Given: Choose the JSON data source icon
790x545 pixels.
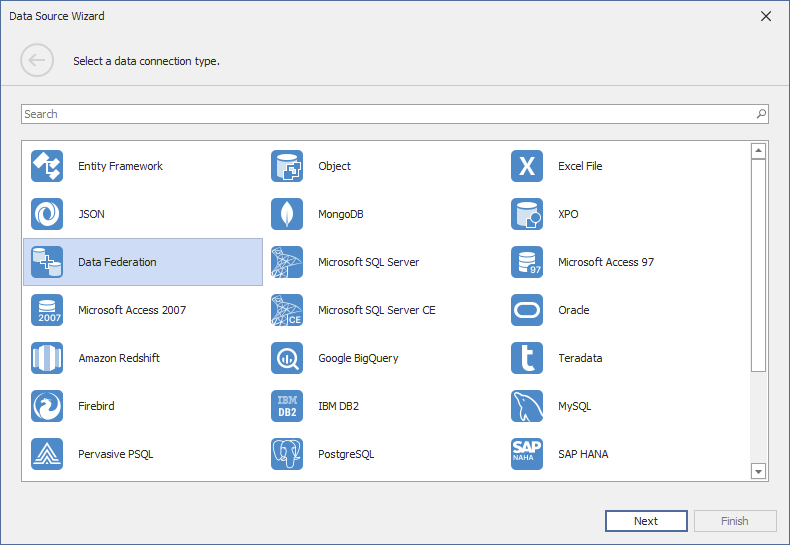Looking at the screenshot, I should (x=47, y=214).
